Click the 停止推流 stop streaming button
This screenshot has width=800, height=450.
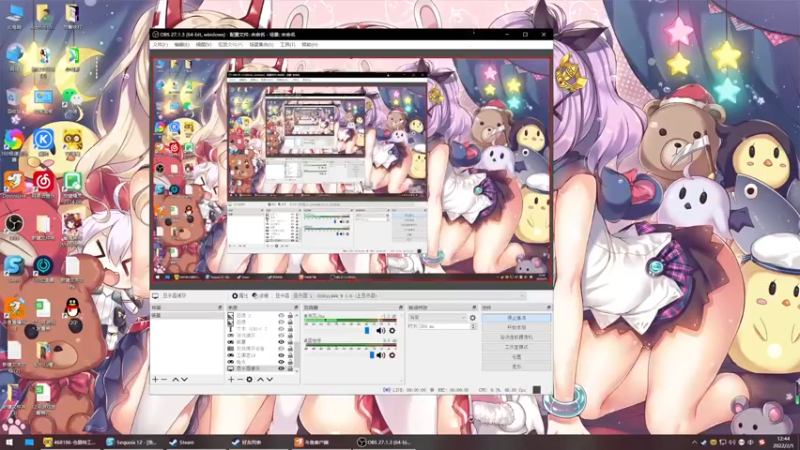tap(516, 318)
